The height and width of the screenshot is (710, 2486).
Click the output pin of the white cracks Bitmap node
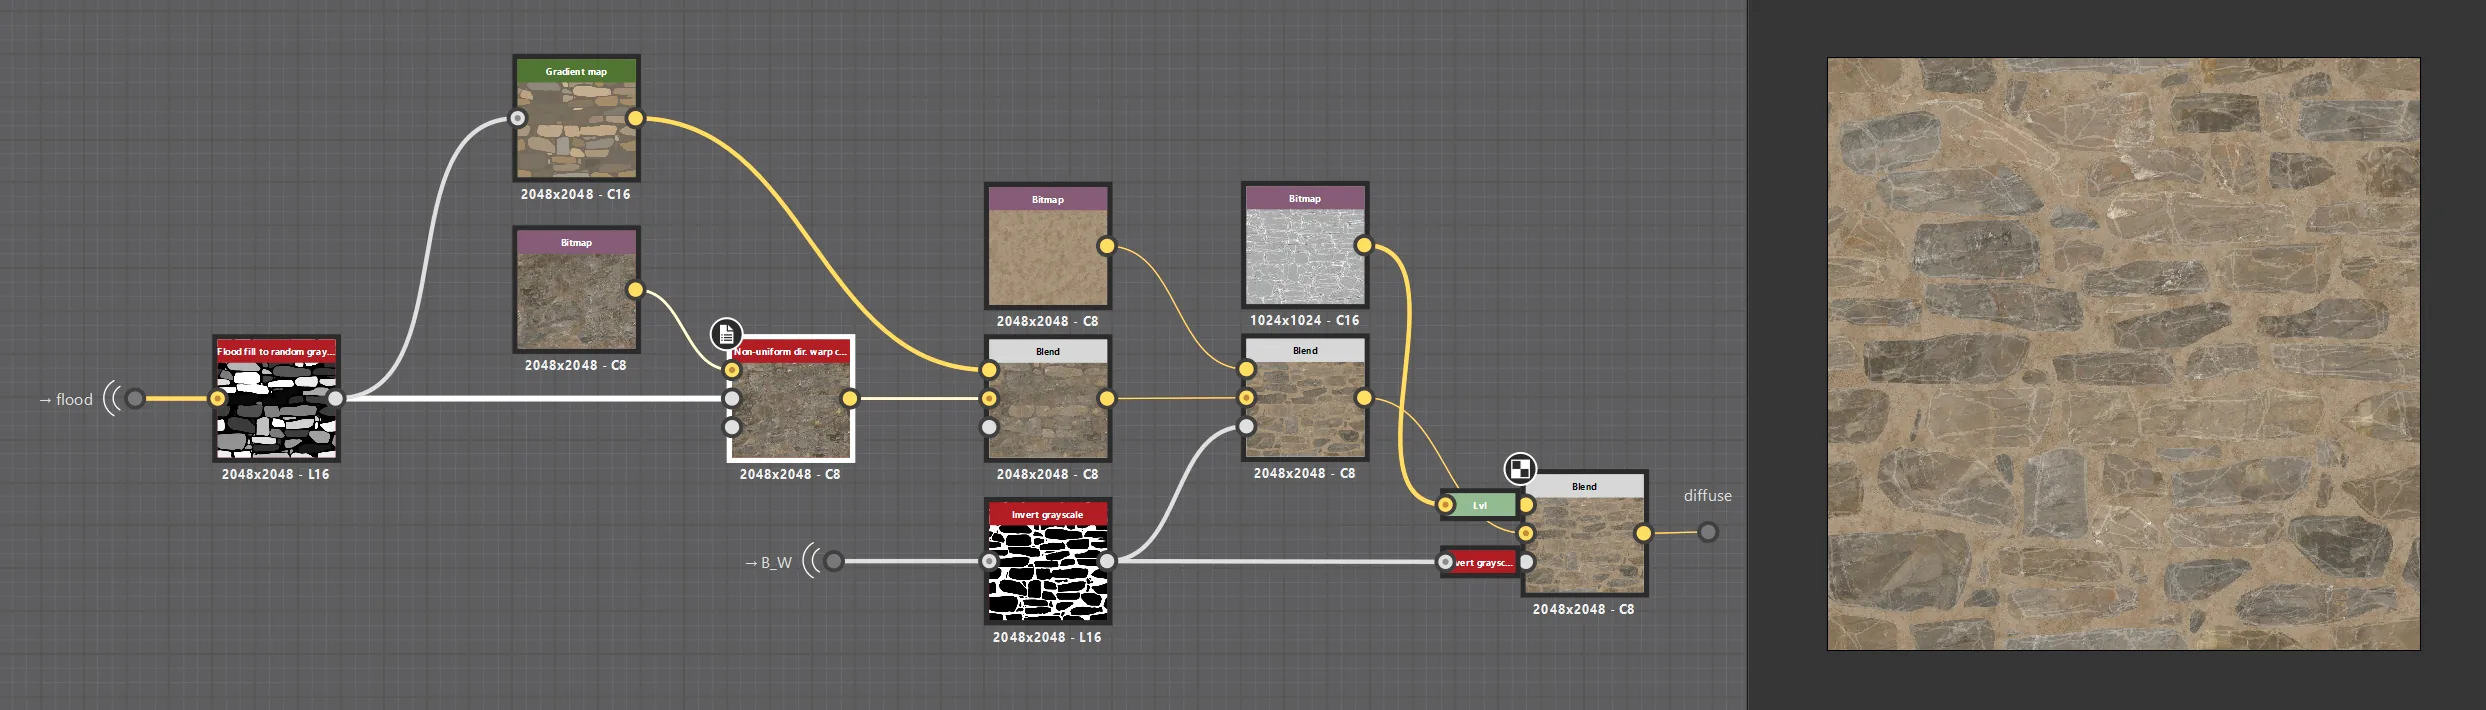(1364, 245)
